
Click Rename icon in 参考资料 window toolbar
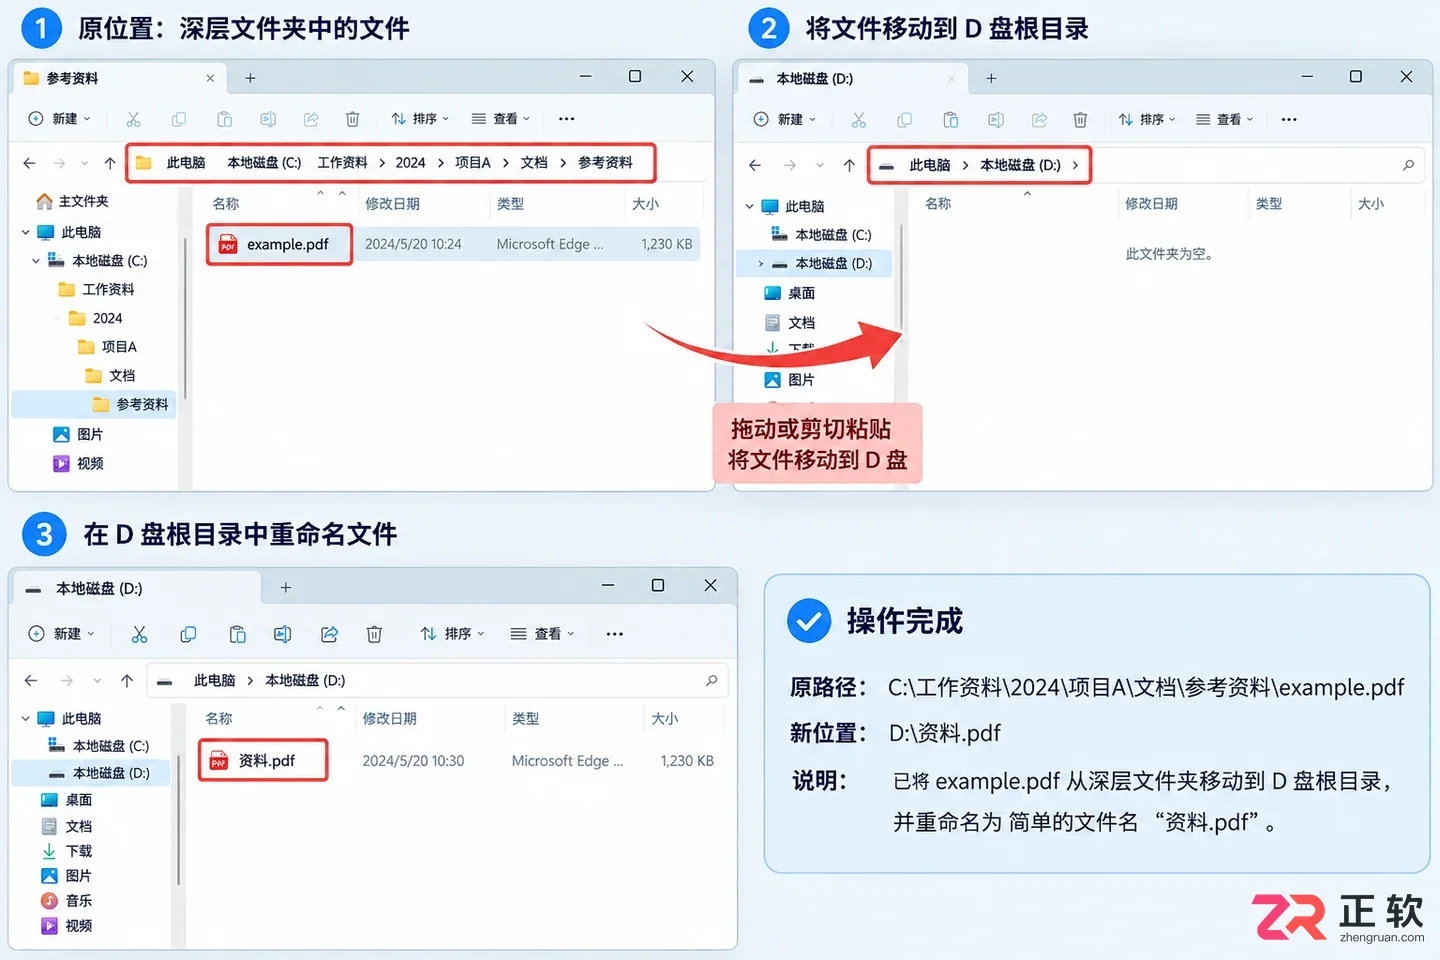[x=268, y=119]
